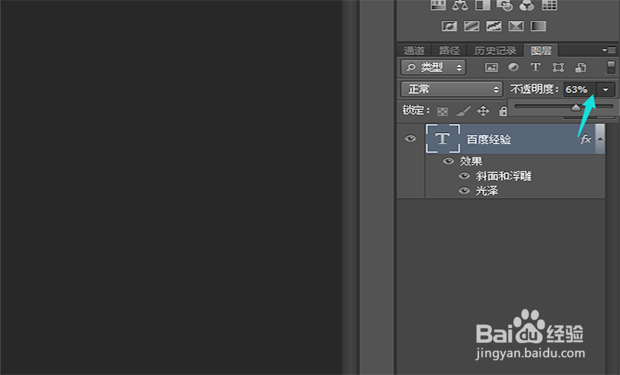Lock position move-arrows icon
The width and height of the screenshot is (620, 375).
click(483, 111)
